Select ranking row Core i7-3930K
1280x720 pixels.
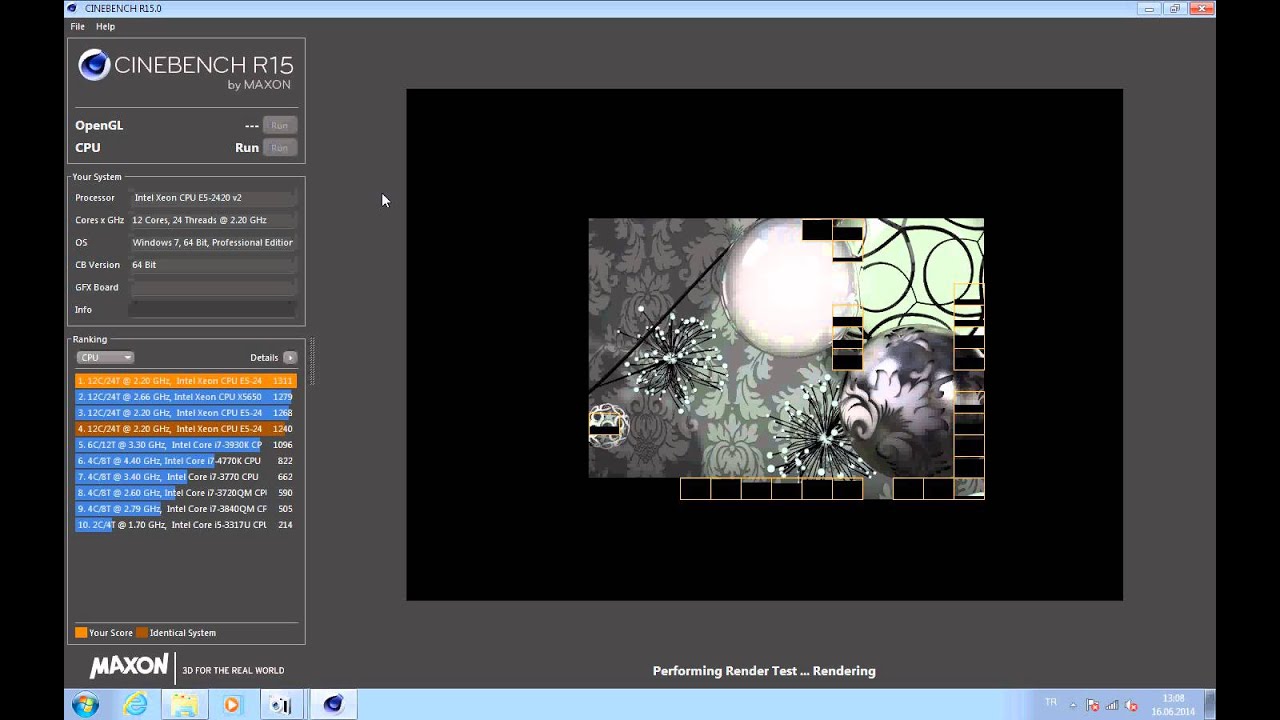(x=186, y=445)
